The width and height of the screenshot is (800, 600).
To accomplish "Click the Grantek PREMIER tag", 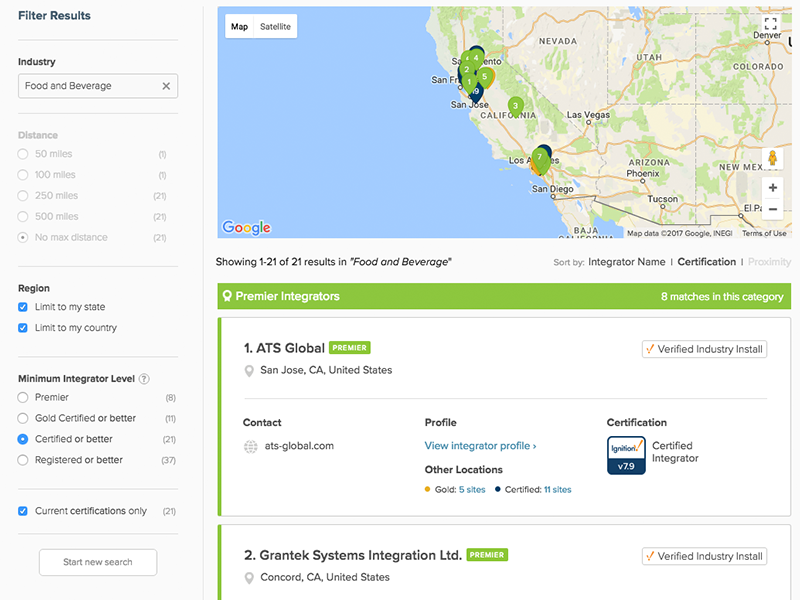I will coord(487,555).
